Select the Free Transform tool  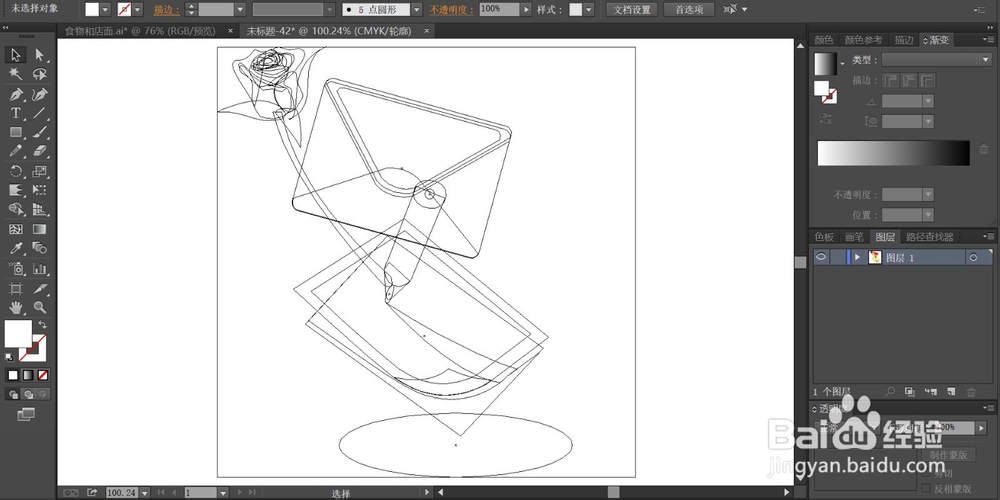click(x=40, y=190)
